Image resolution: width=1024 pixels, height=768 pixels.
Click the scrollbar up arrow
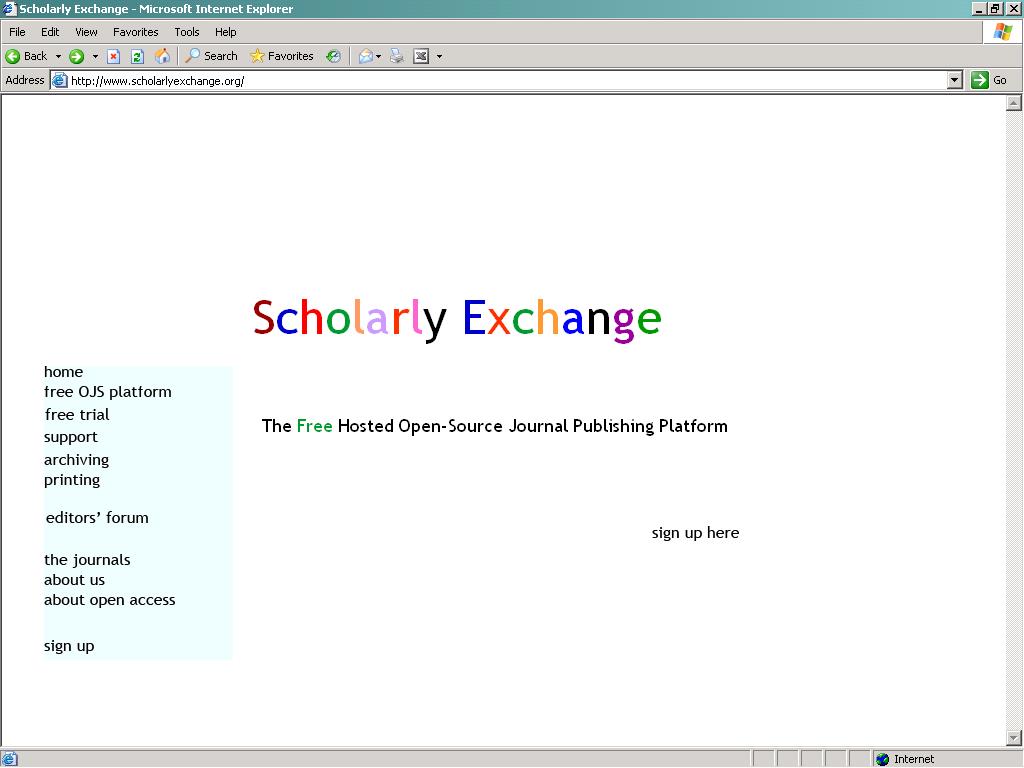pyautogui.click(x=1014, y=103)
